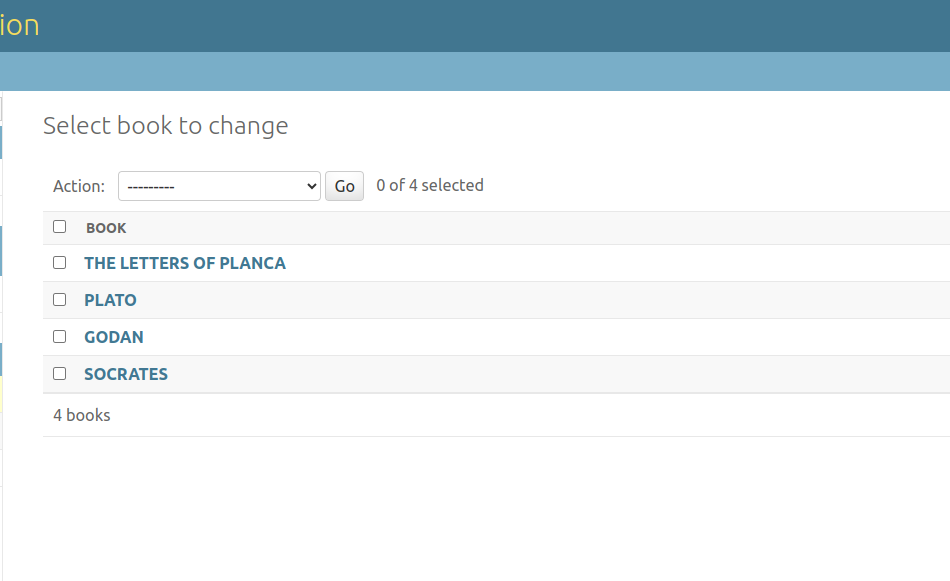
Task: Open the SOCRATES book record
Action: (126, 375)
